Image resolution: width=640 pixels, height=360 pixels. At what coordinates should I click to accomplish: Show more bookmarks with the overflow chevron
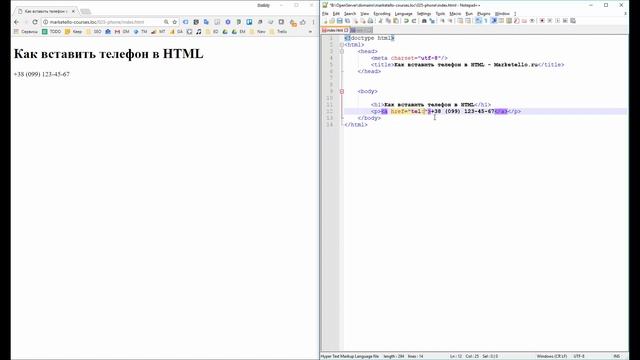click(311, 31)
